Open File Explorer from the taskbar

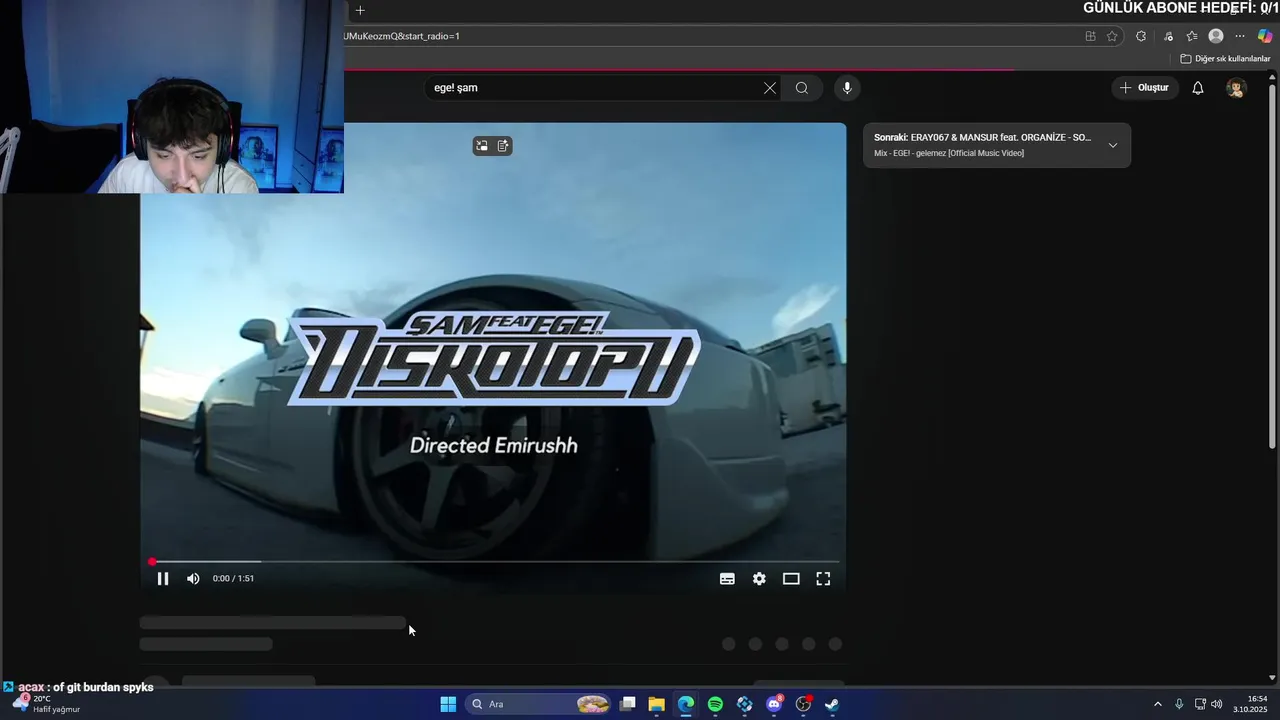(656, 704)
